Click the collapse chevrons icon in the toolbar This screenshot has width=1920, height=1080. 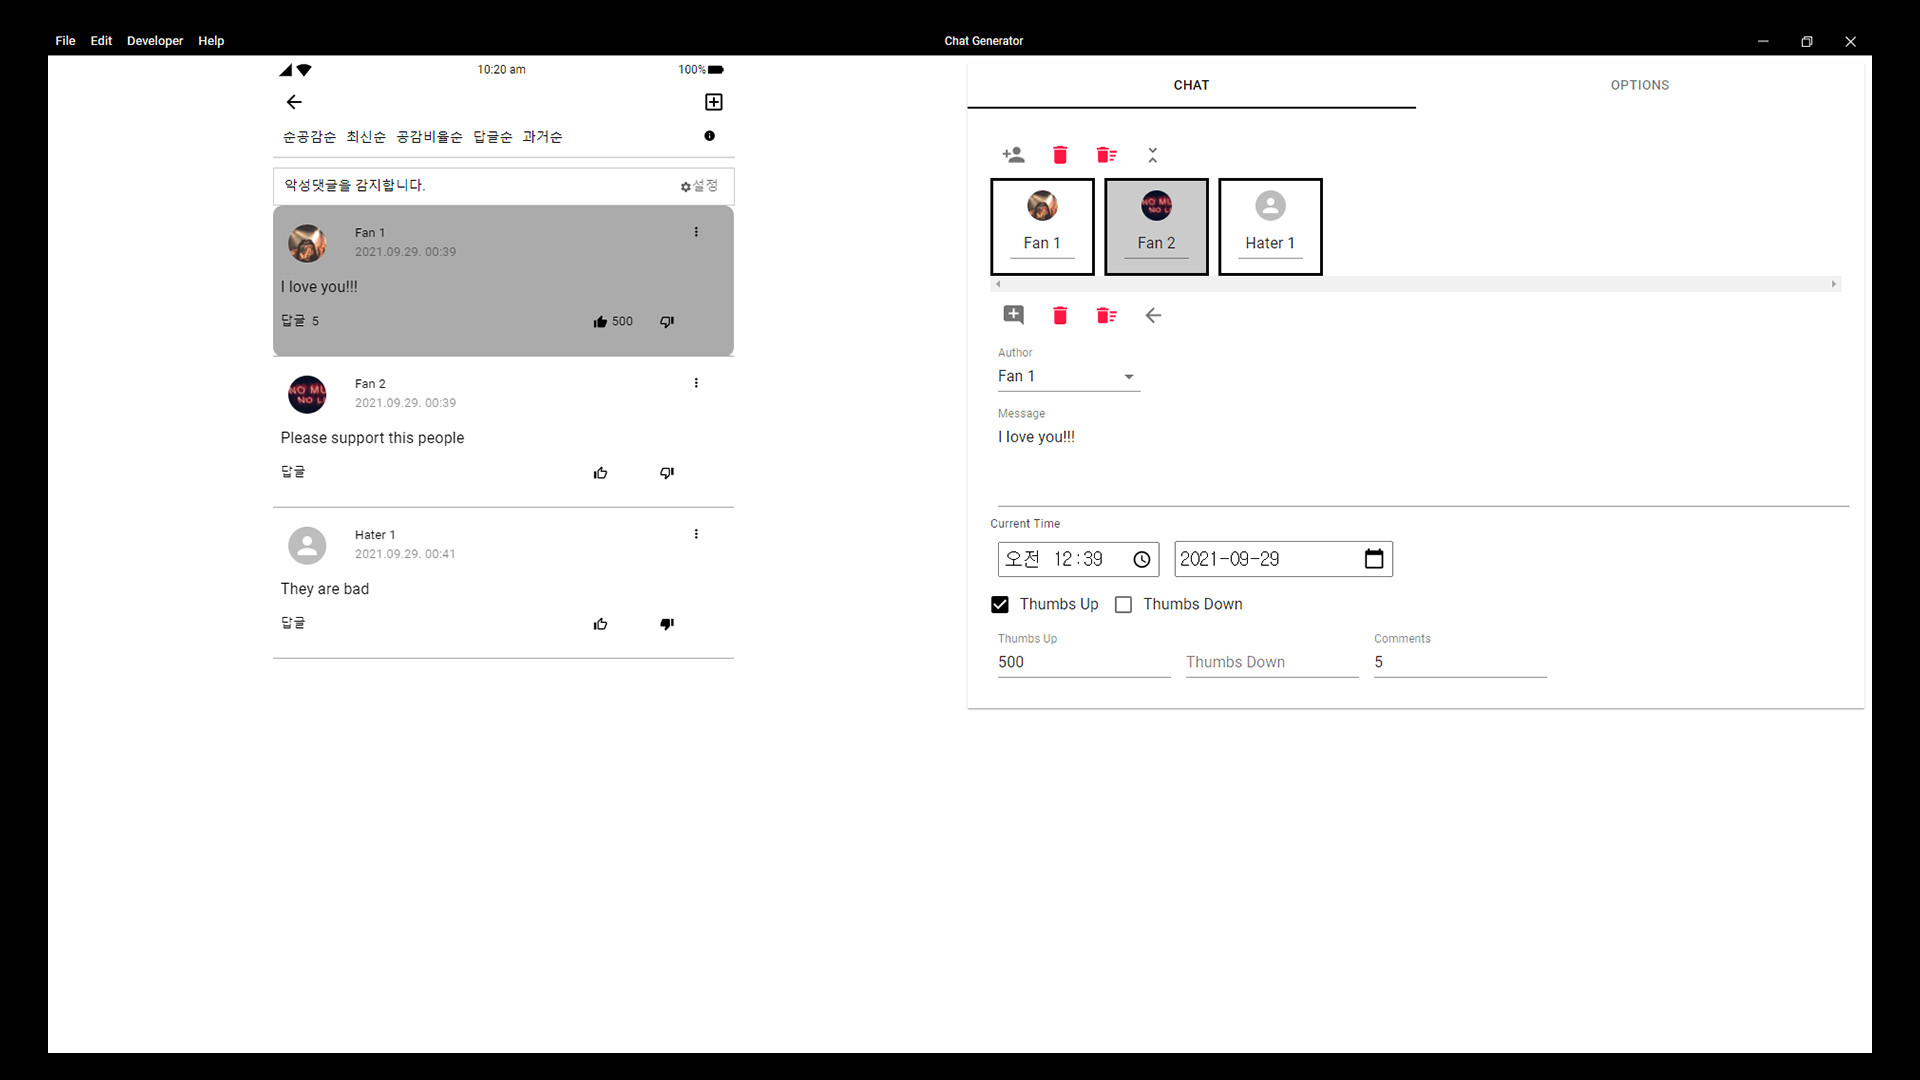(x=1153, y=154)
